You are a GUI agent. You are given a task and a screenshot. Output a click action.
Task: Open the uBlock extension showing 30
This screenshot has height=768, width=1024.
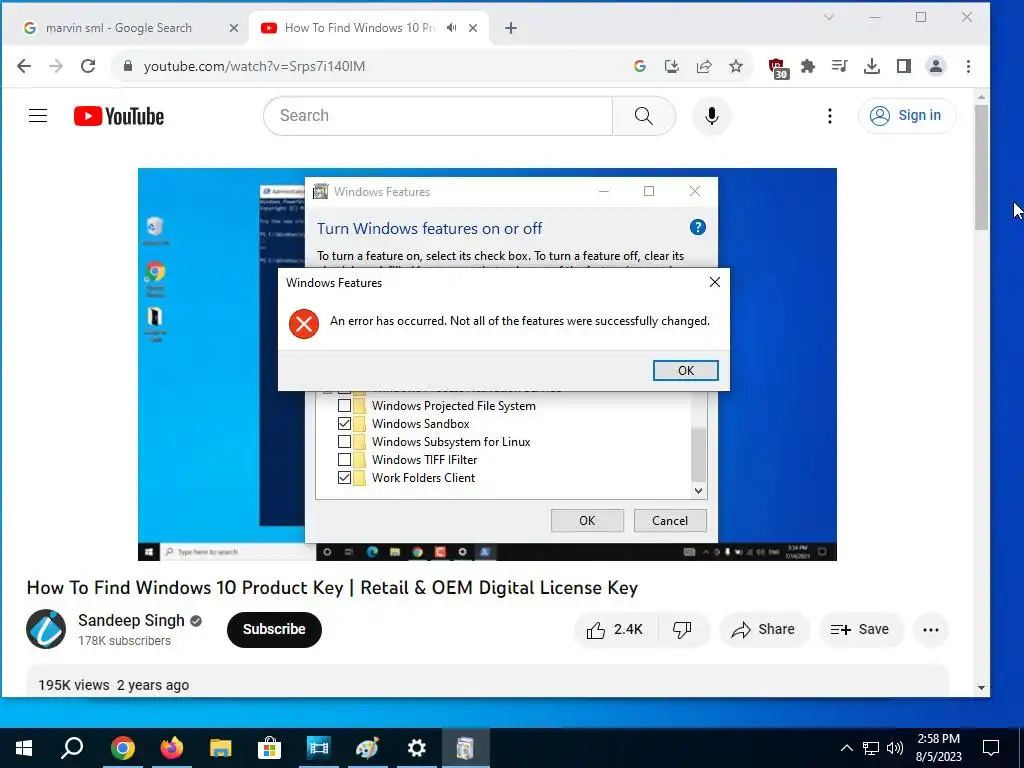[x=777, y=67]
